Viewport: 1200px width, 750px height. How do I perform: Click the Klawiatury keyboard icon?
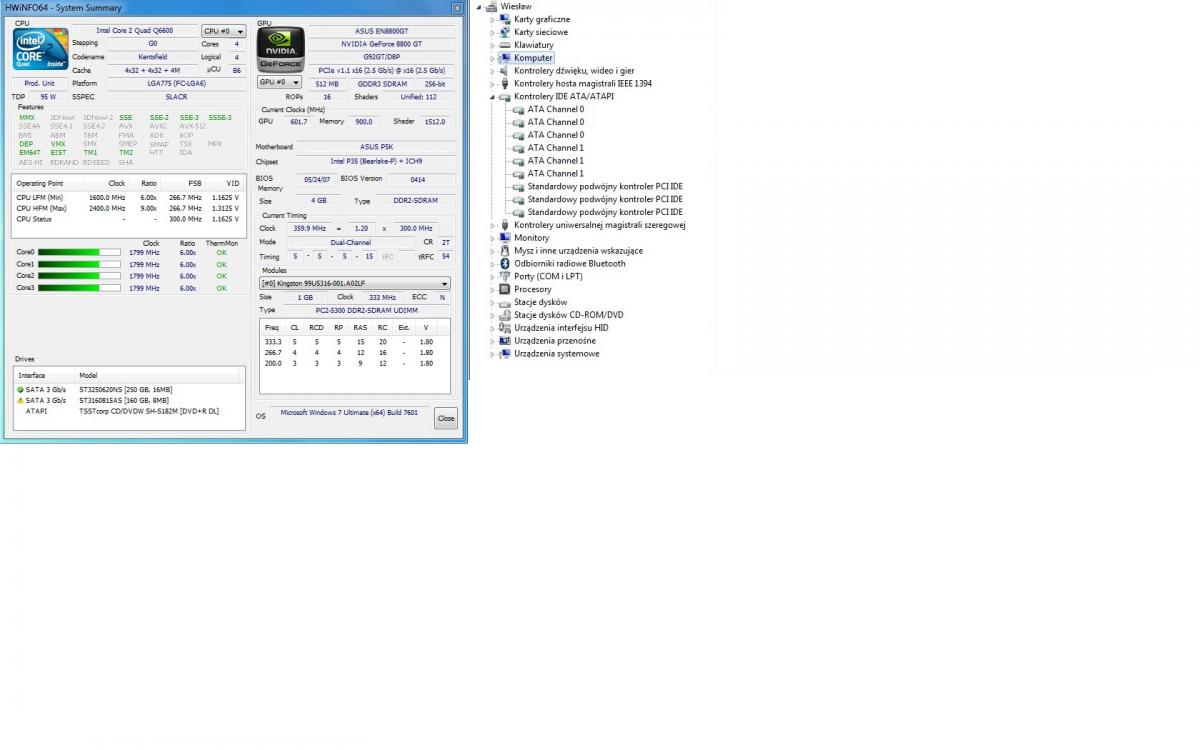[x=505, y=45]
